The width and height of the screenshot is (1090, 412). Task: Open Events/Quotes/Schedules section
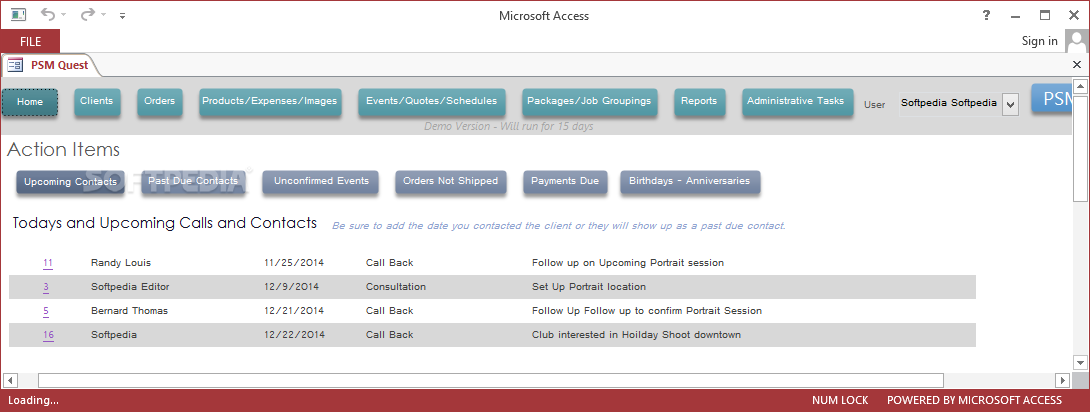pyautogui.click(x=431, y=101)
